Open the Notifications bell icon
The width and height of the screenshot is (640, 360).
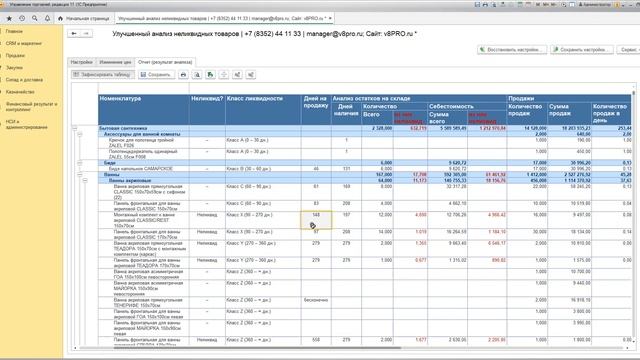(47, 18)
